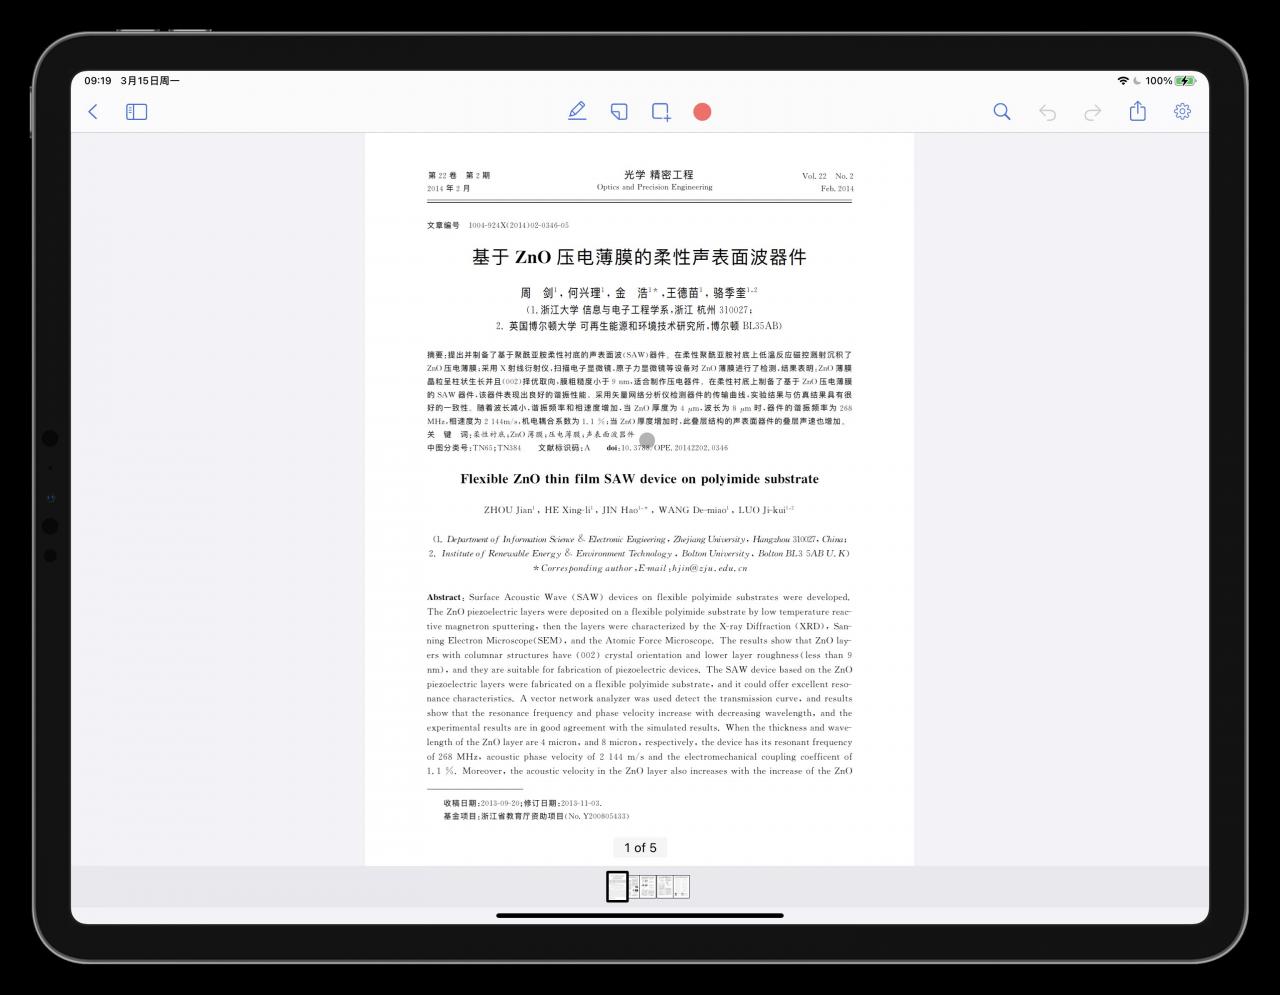Click the 'Feb. 2014' date

(837, 189)
